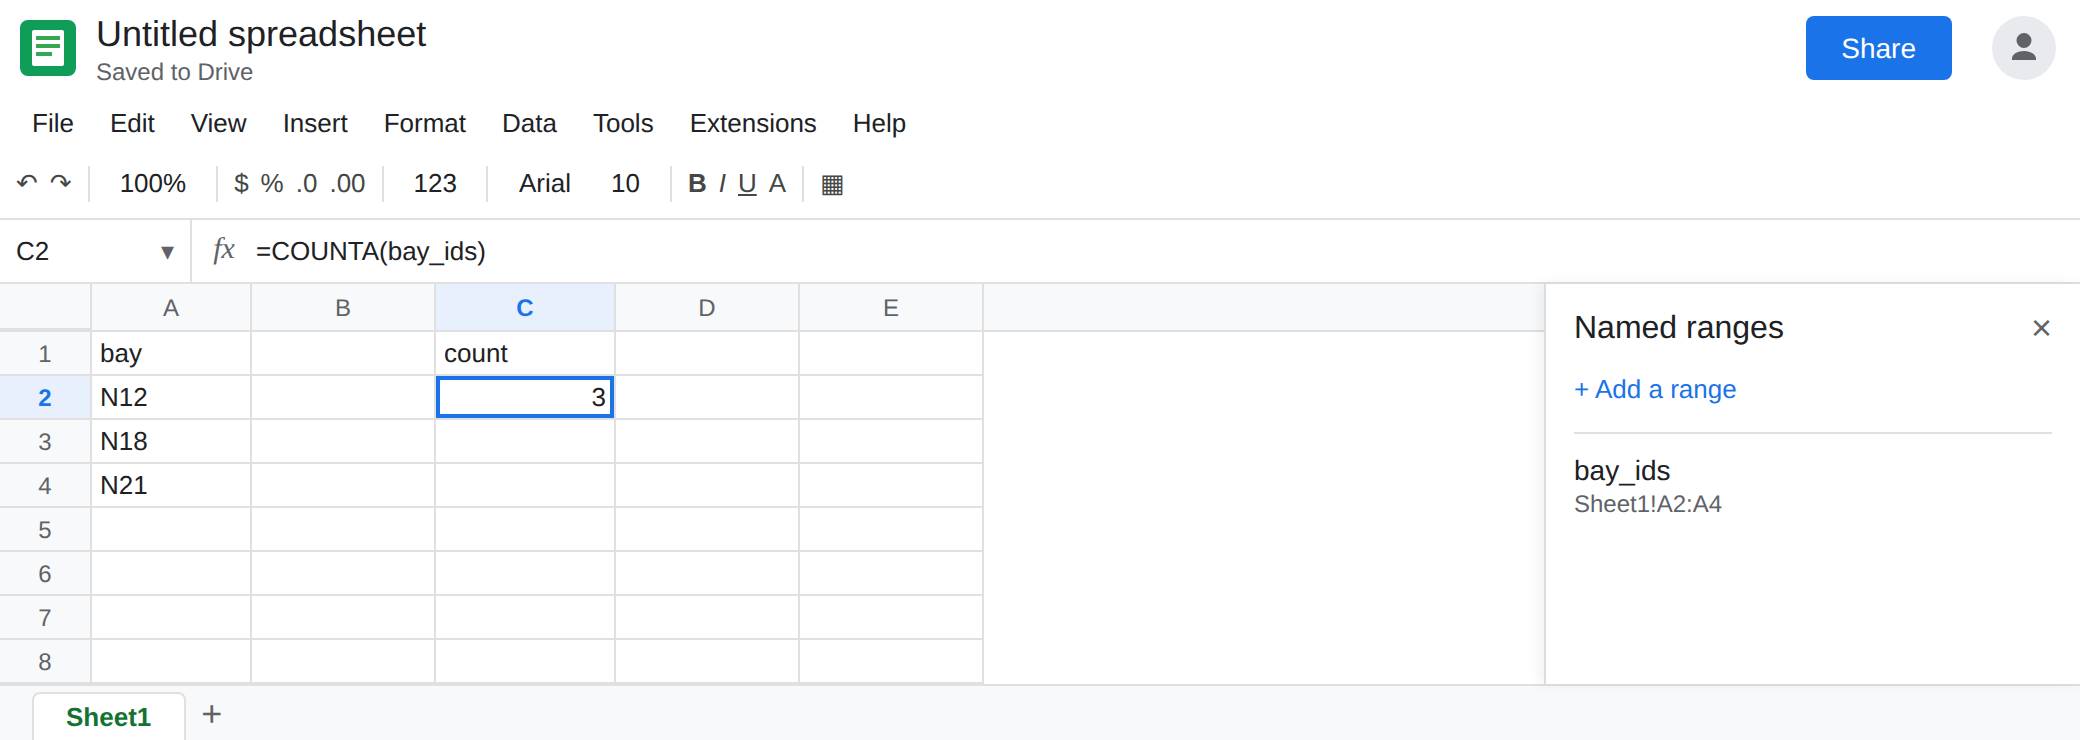Close the Named ranges panel
This screenshot has height=740, width=2080.
coord(2042,328)
